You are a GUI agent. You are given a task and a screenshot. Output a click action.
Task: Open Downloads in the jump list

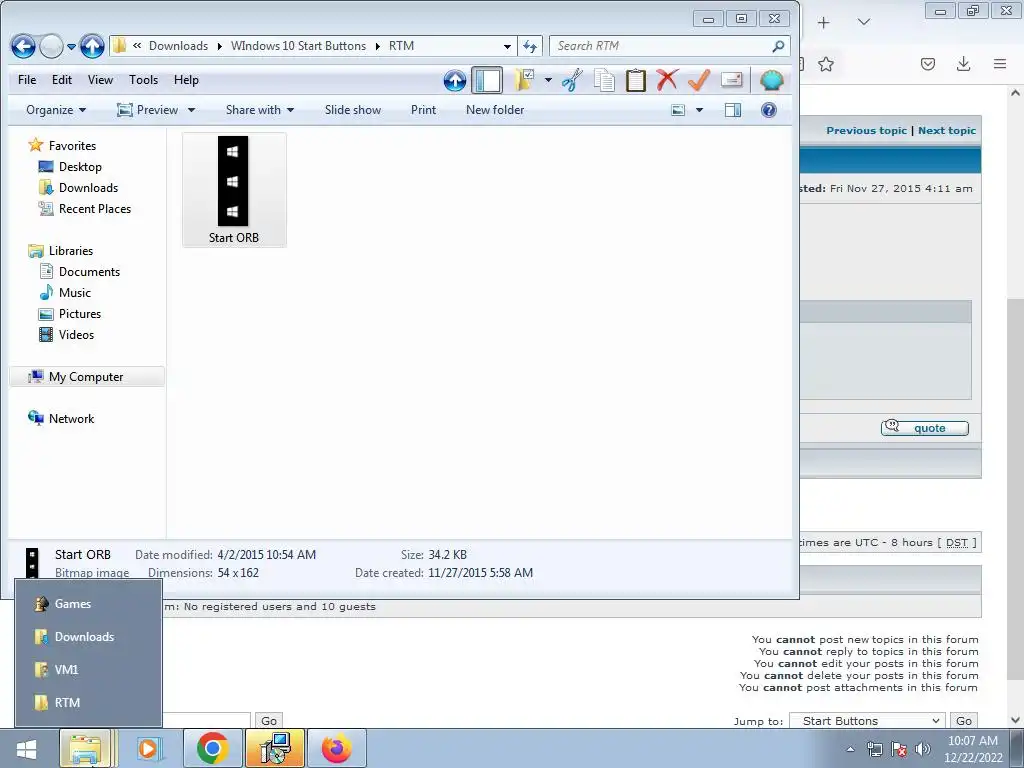click(x=88, y=637)
